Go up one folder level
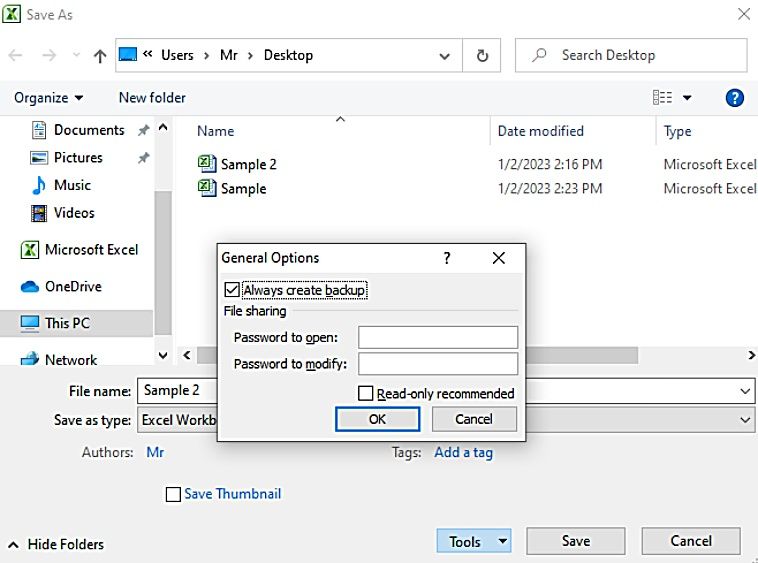The image size is (758, 563). pos(100,56)
